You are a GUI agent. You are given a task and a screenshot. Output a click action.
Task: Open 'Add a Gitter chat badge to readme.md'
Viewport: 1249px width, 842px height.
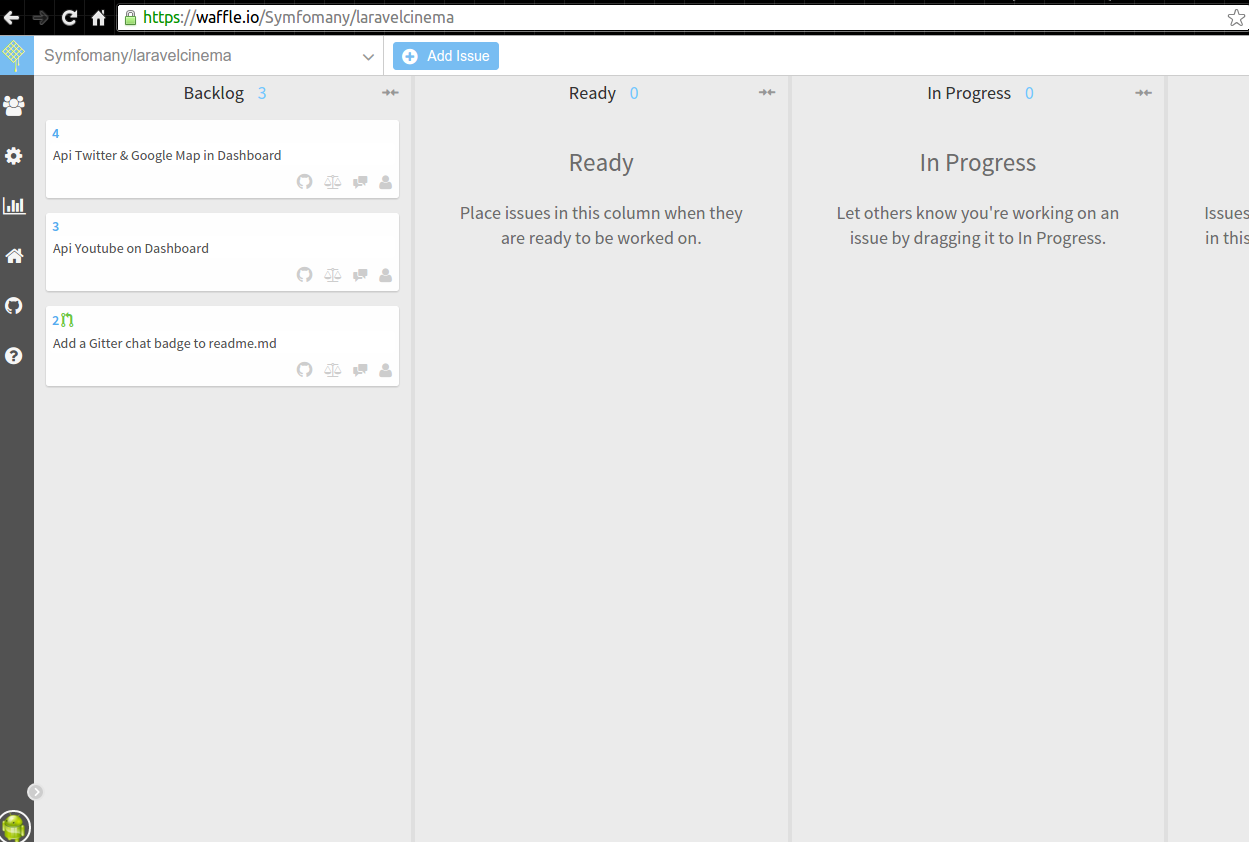point(165,344)
